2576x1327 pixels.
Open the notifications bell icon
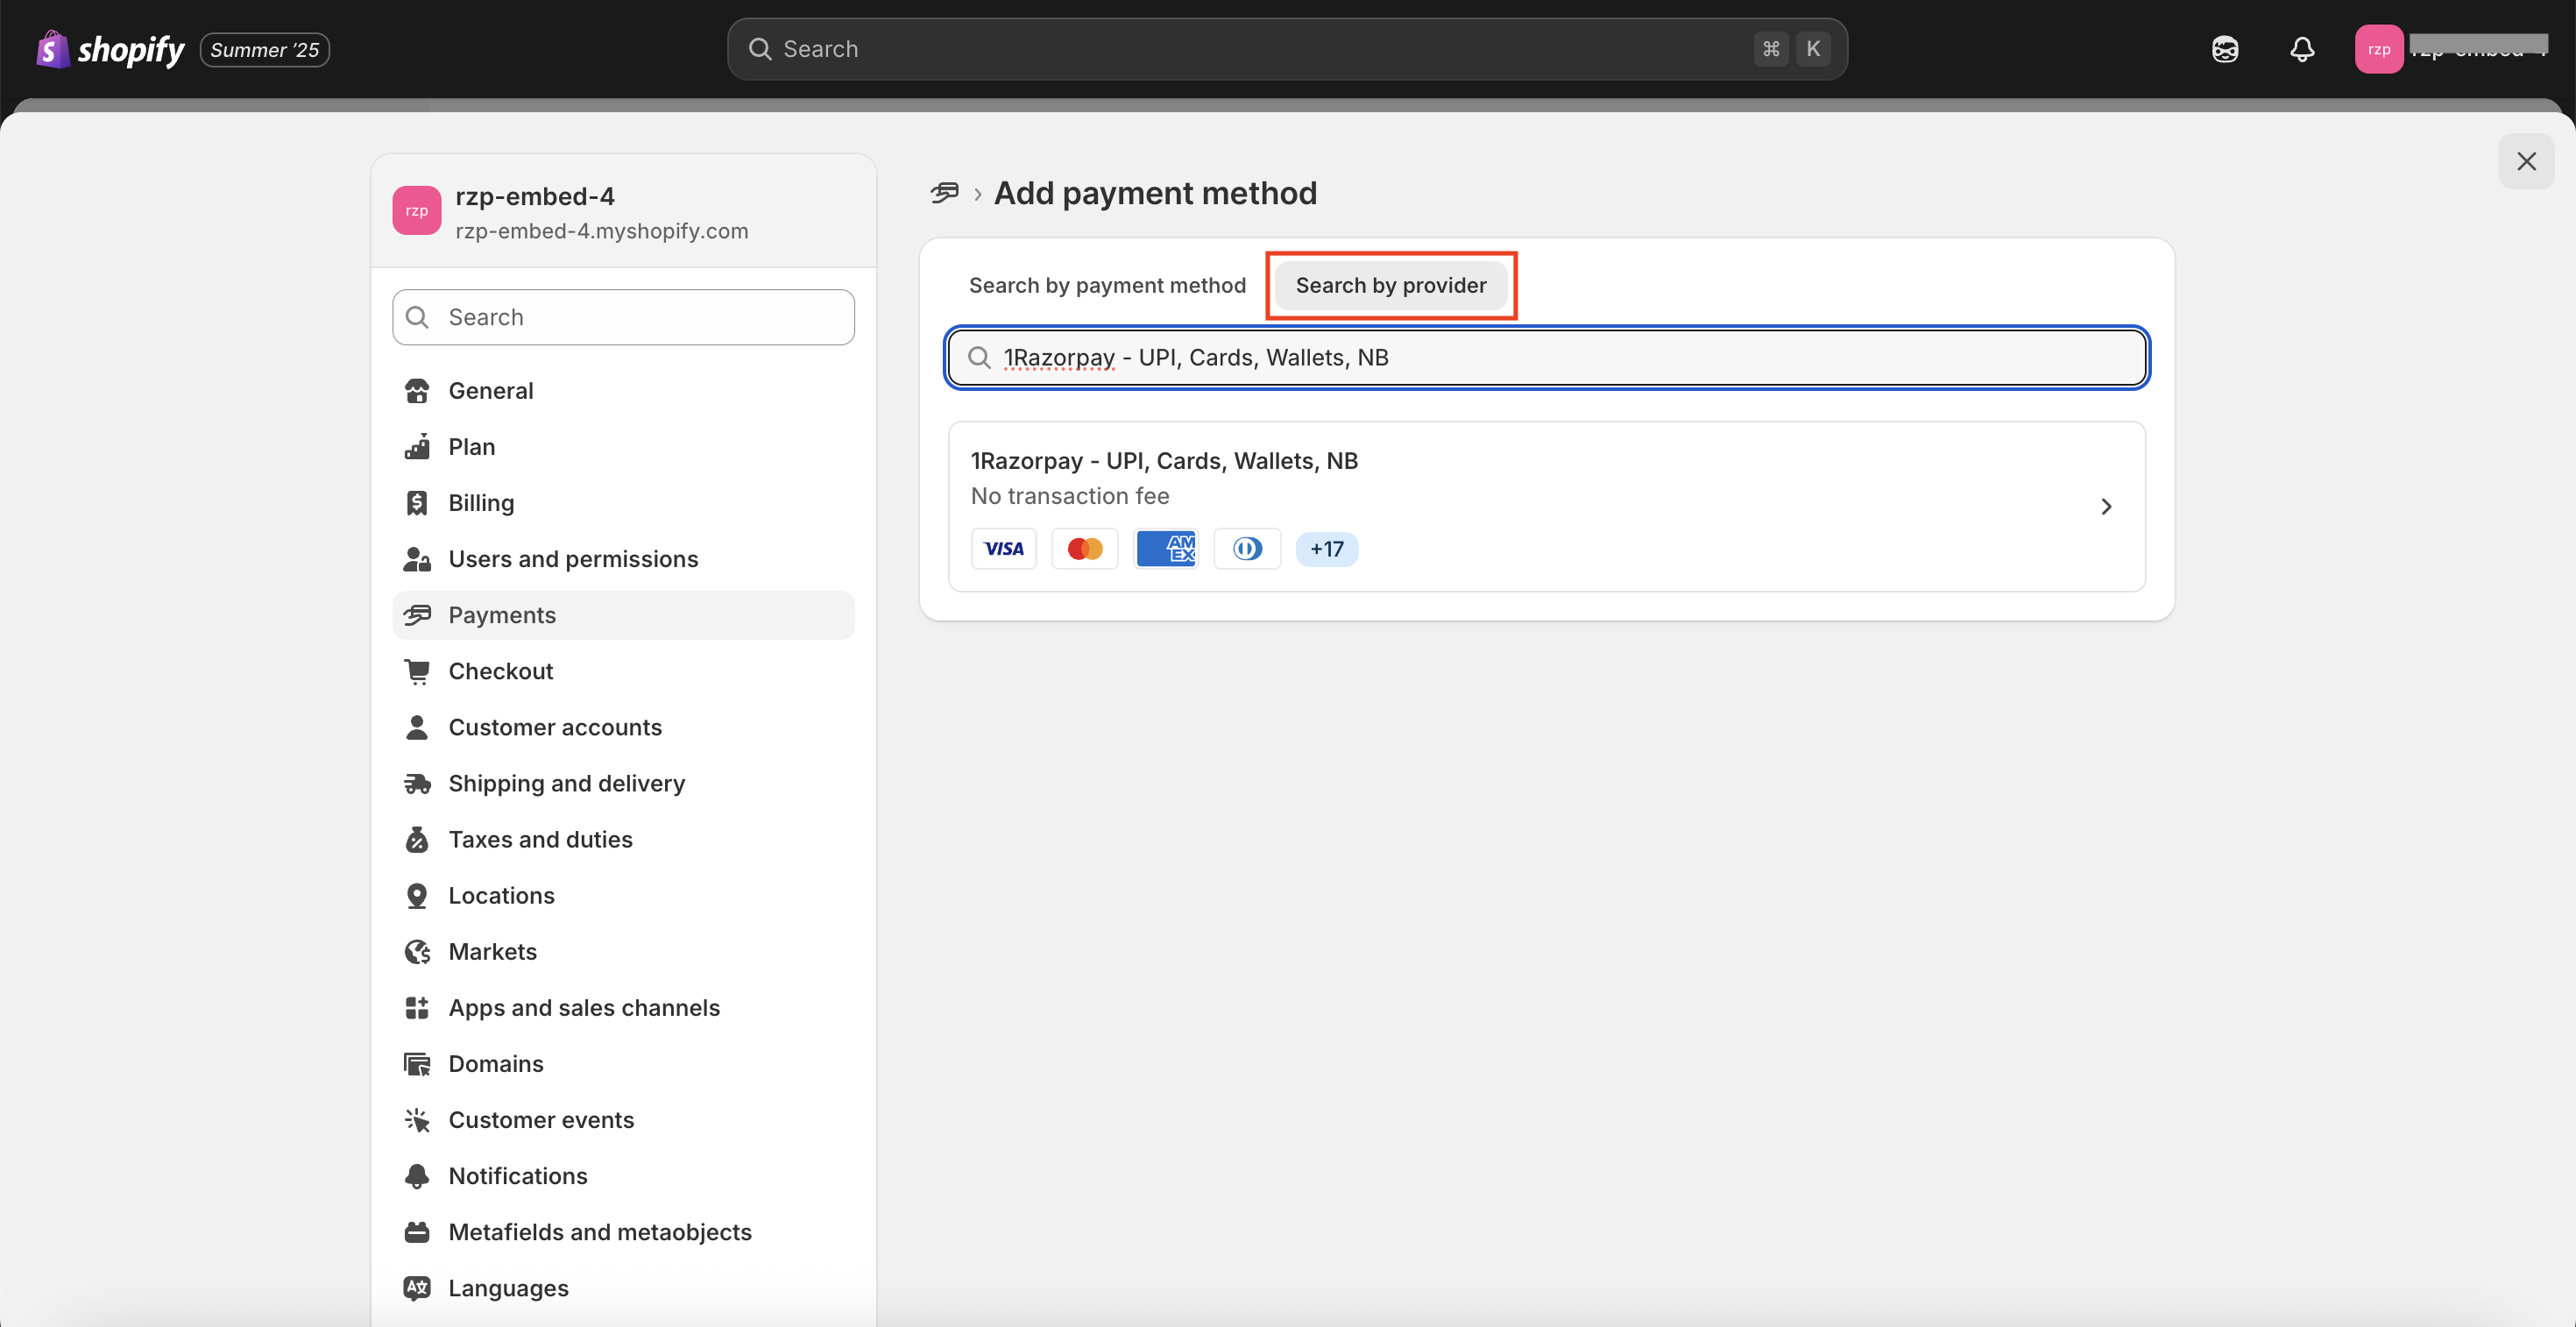(2302, 49)
